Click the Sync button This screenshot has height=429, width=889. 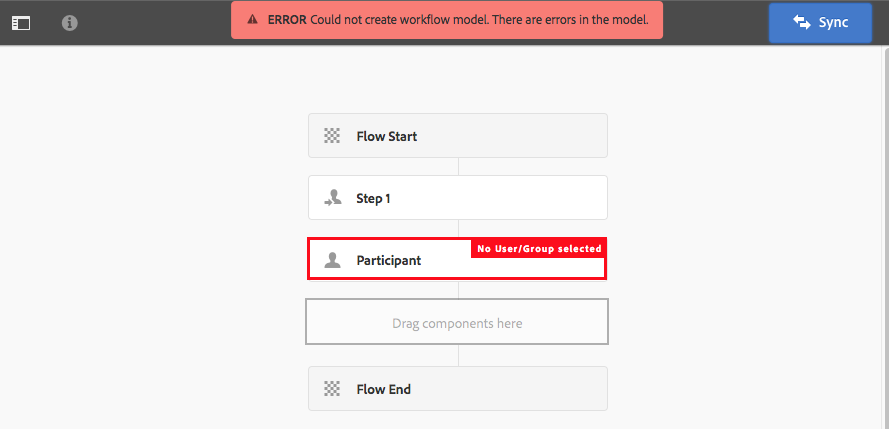pos(820,22)
